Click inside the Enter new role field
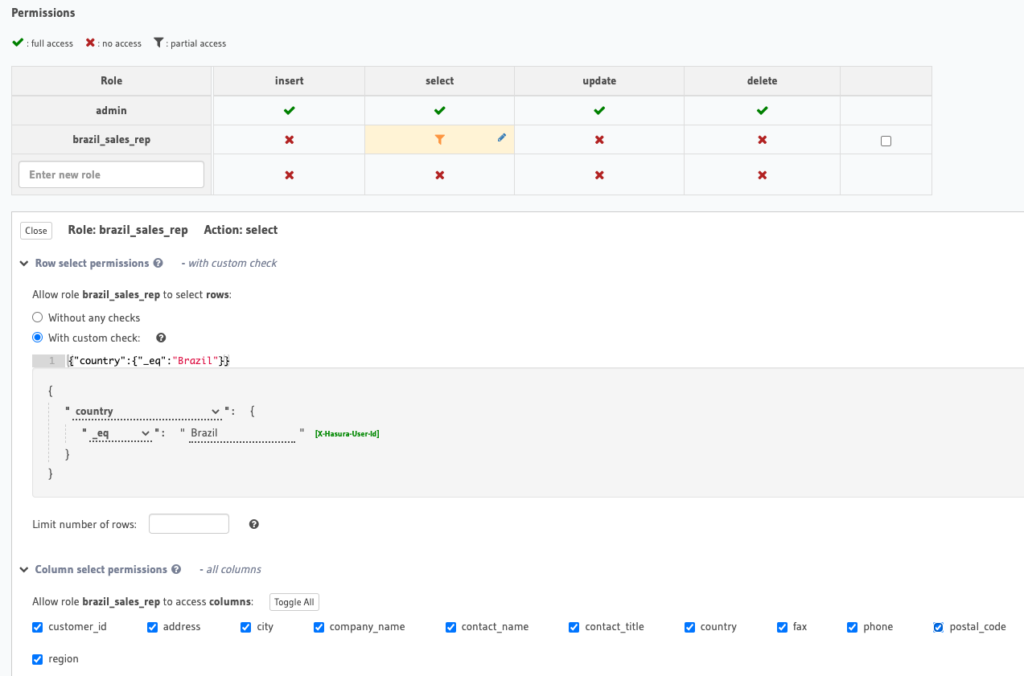 tap(110, 173)
